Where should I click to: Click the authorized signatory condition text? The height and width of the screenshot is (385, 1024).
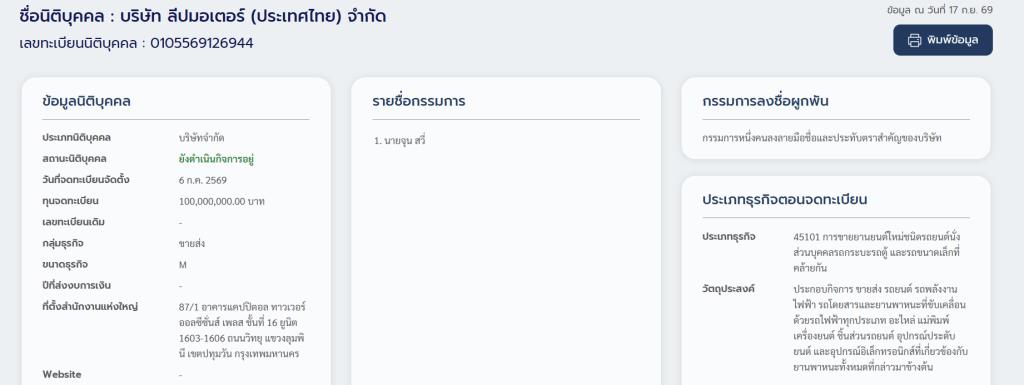point(822,138)
